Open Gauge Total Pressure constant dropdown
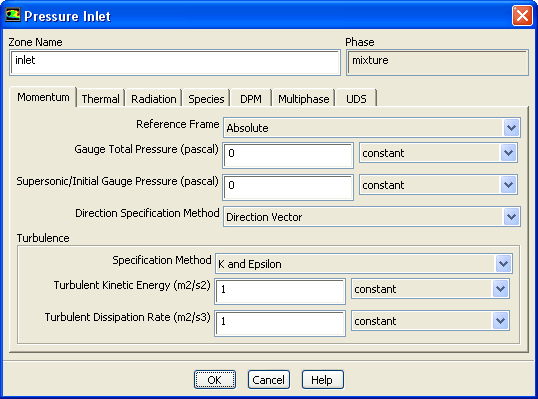 (x=438, y=153)
